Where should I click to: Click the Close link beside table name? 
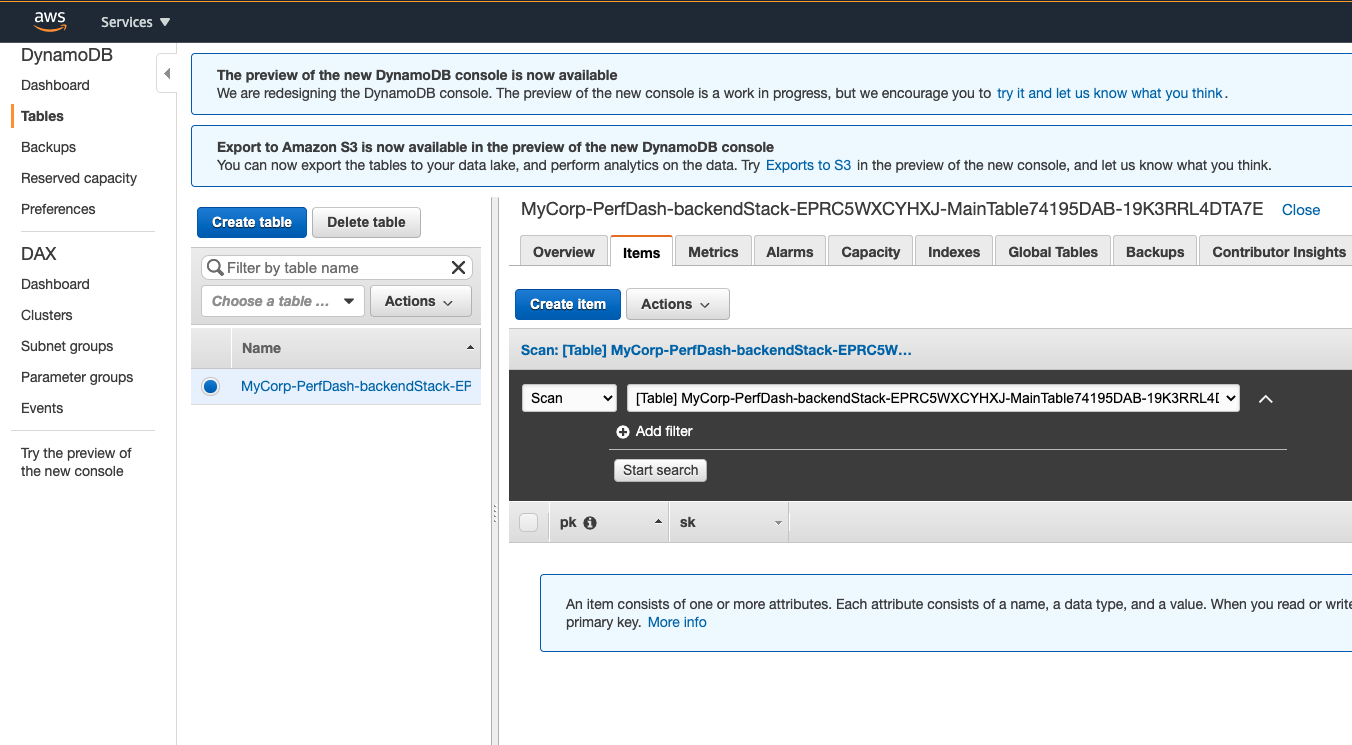pos(1301,210)
